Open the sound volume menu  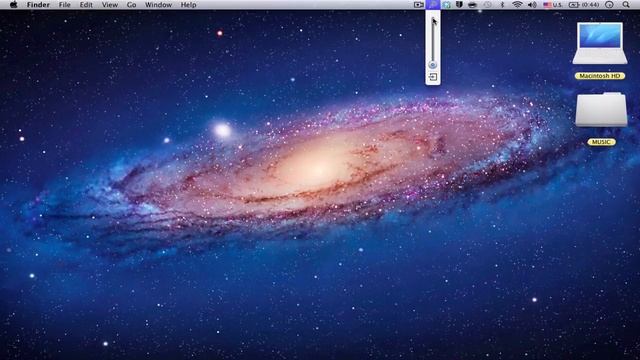532,5
